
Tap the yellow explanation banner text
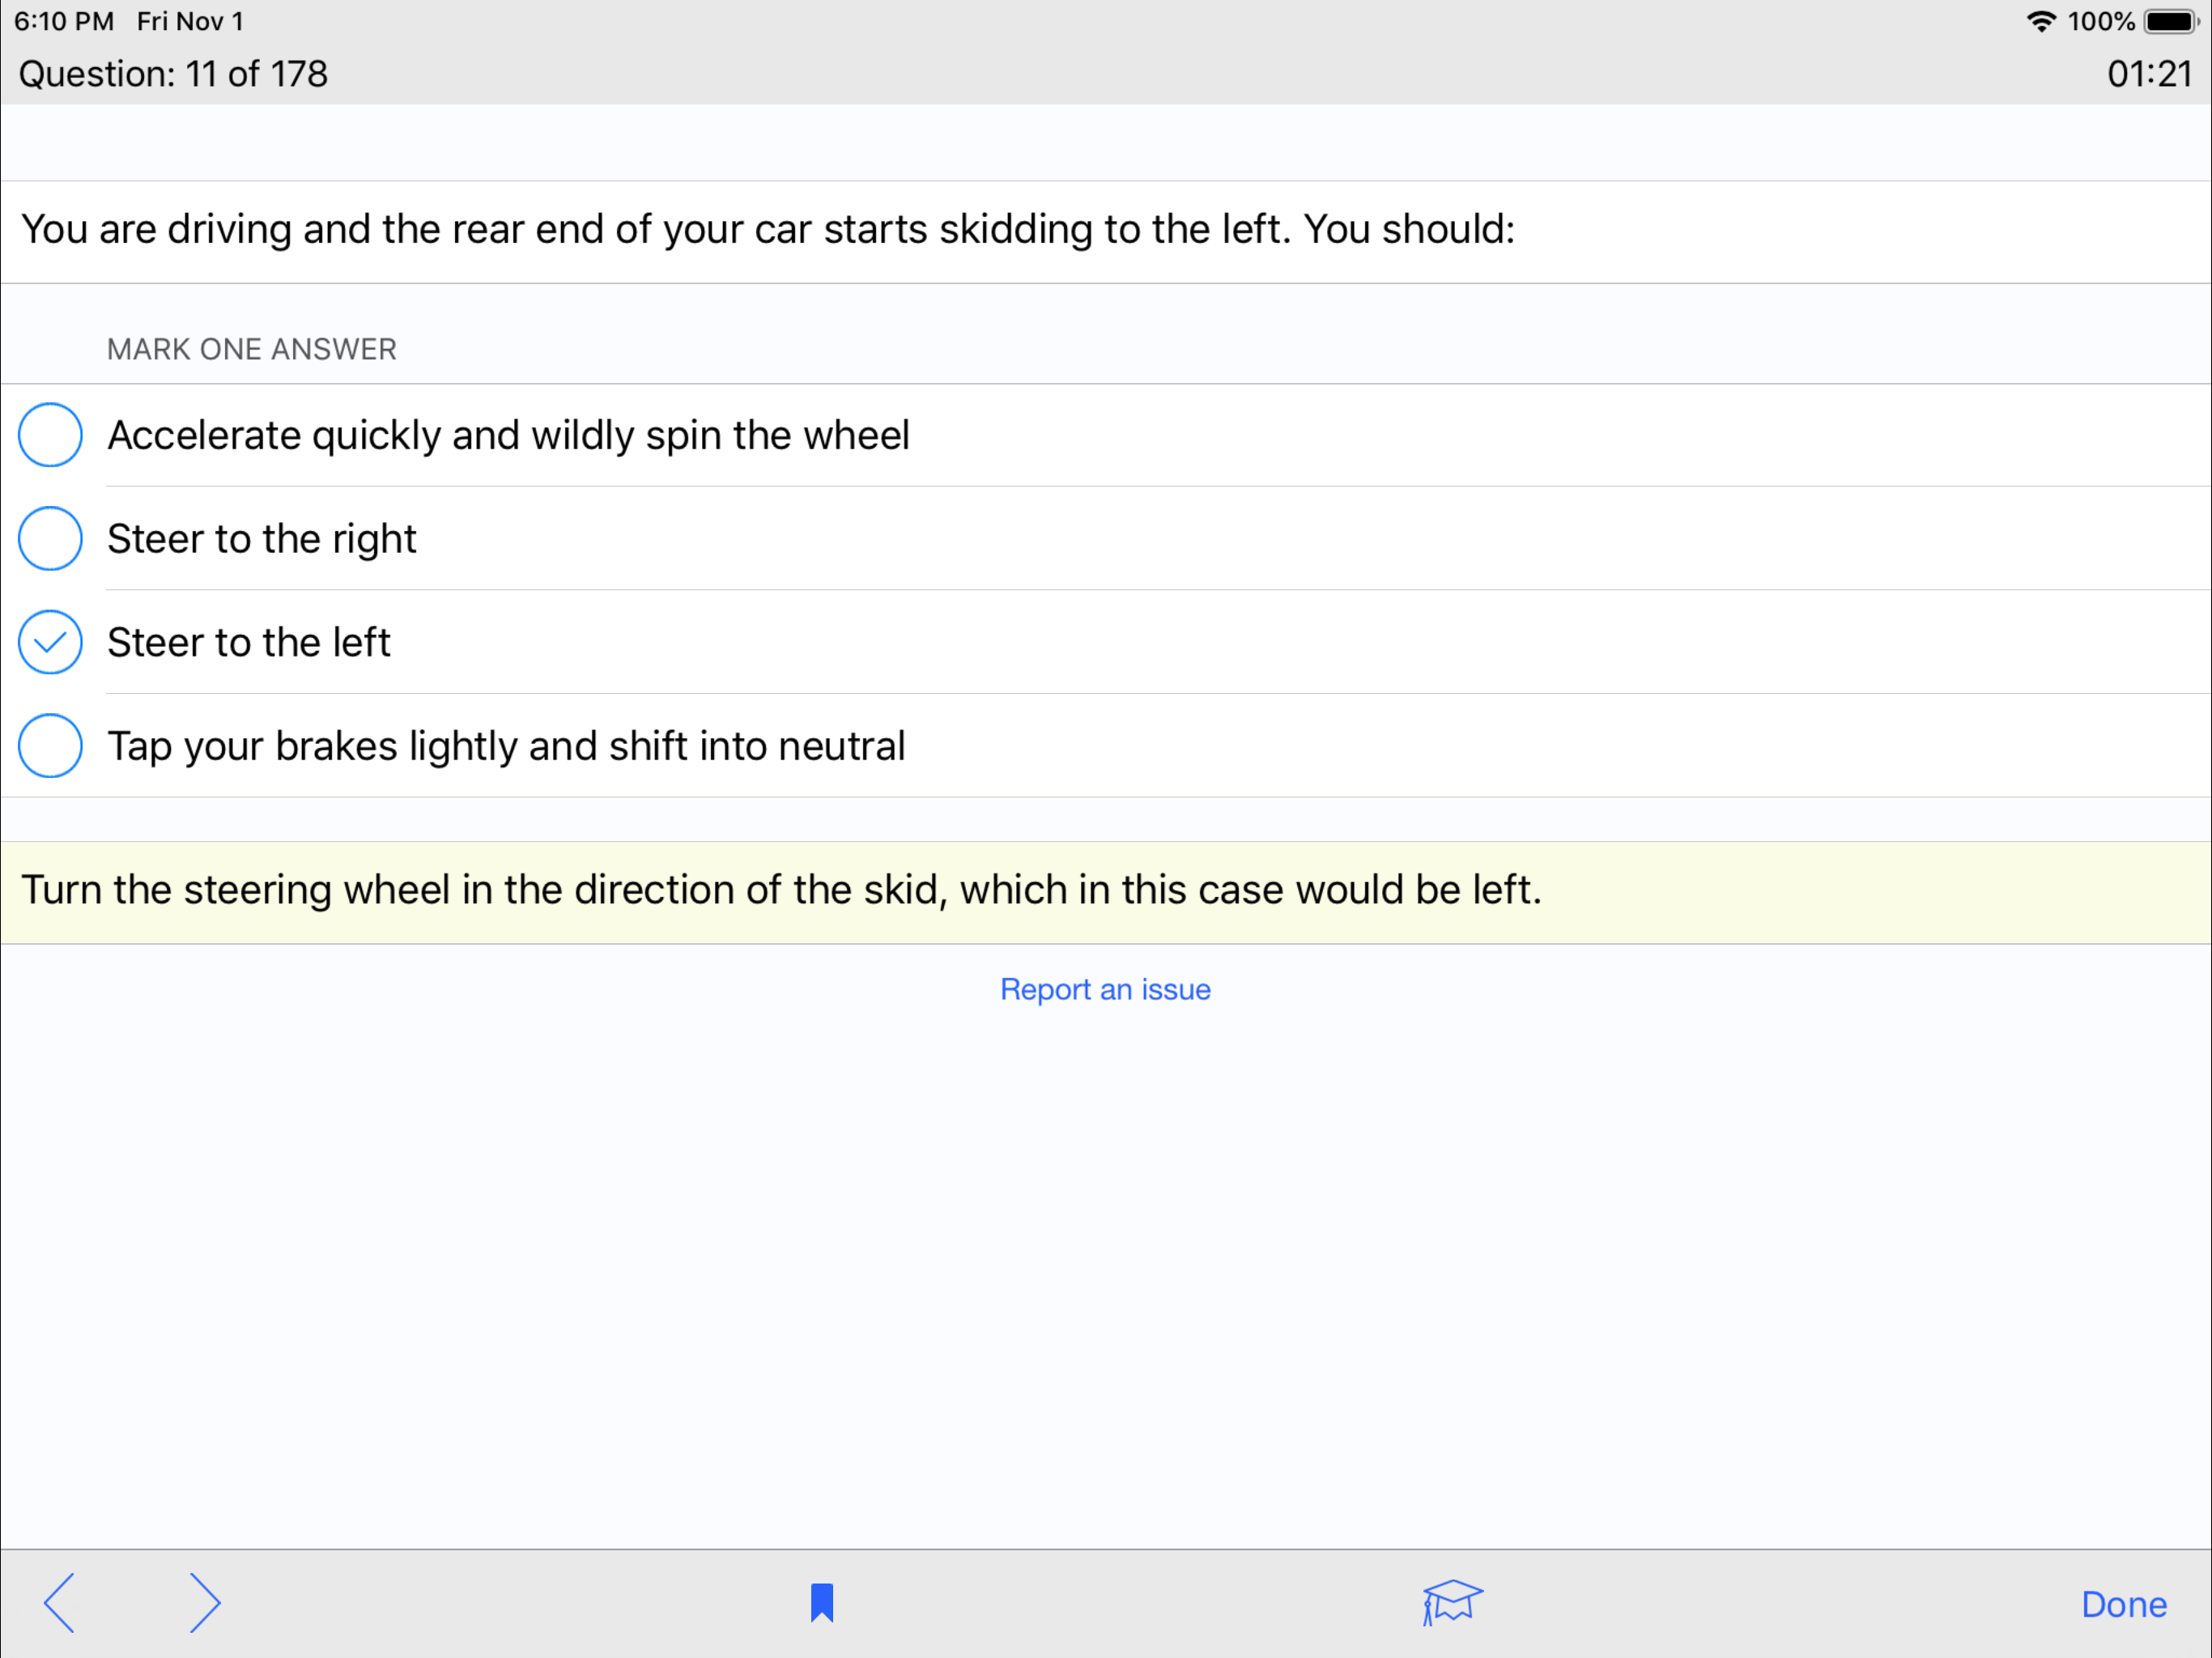tap(781, 890)
